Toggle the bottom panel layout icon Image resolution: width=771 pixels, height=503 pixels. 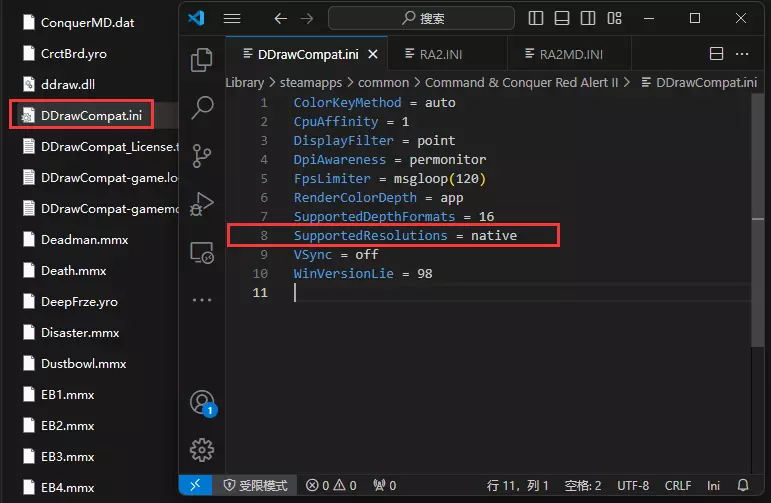(562, 18)
